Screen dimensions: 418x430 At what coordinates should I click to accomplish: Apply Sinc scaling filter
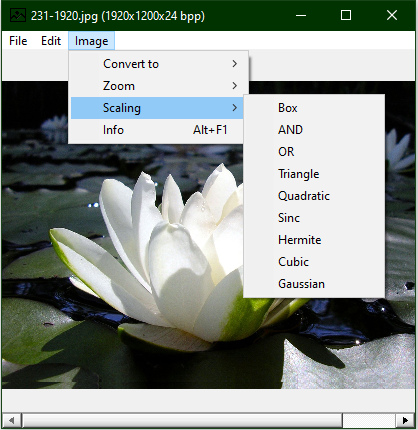[x=314, y=218]
